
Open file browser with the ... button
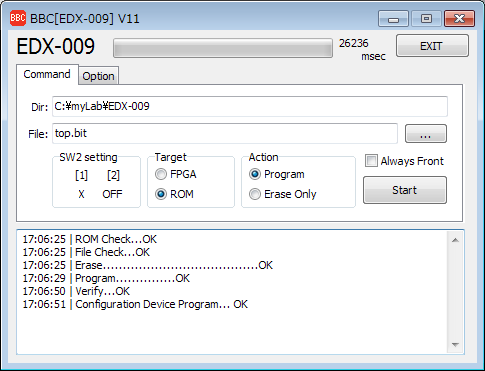tap(426, 134)
